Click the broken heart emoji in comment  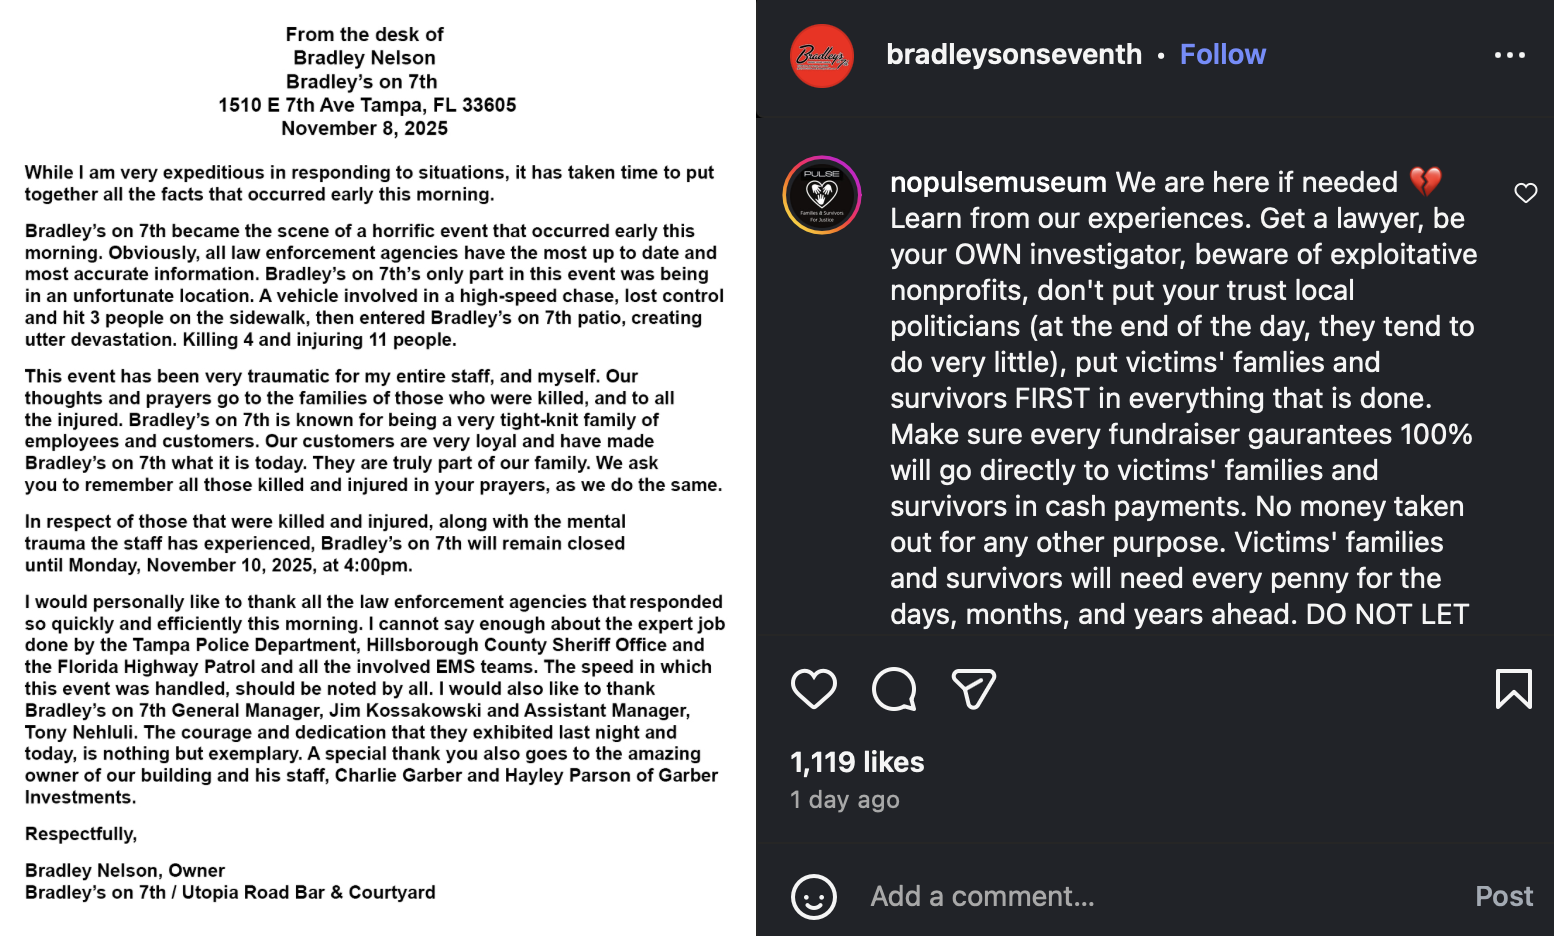(x=1426, y=182)
